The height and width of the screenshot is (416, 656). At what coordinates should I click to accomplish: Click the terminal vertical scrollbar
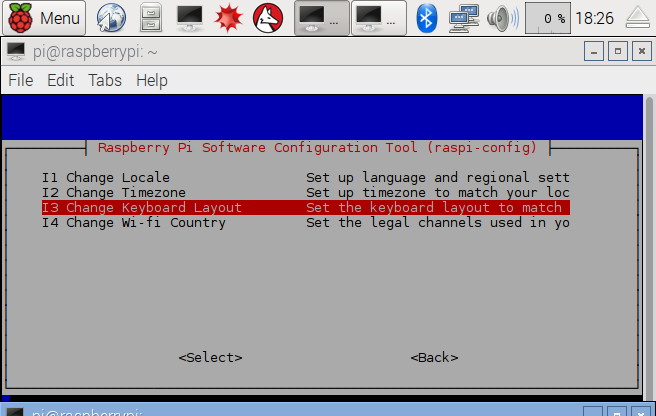[x=649, y=247]
